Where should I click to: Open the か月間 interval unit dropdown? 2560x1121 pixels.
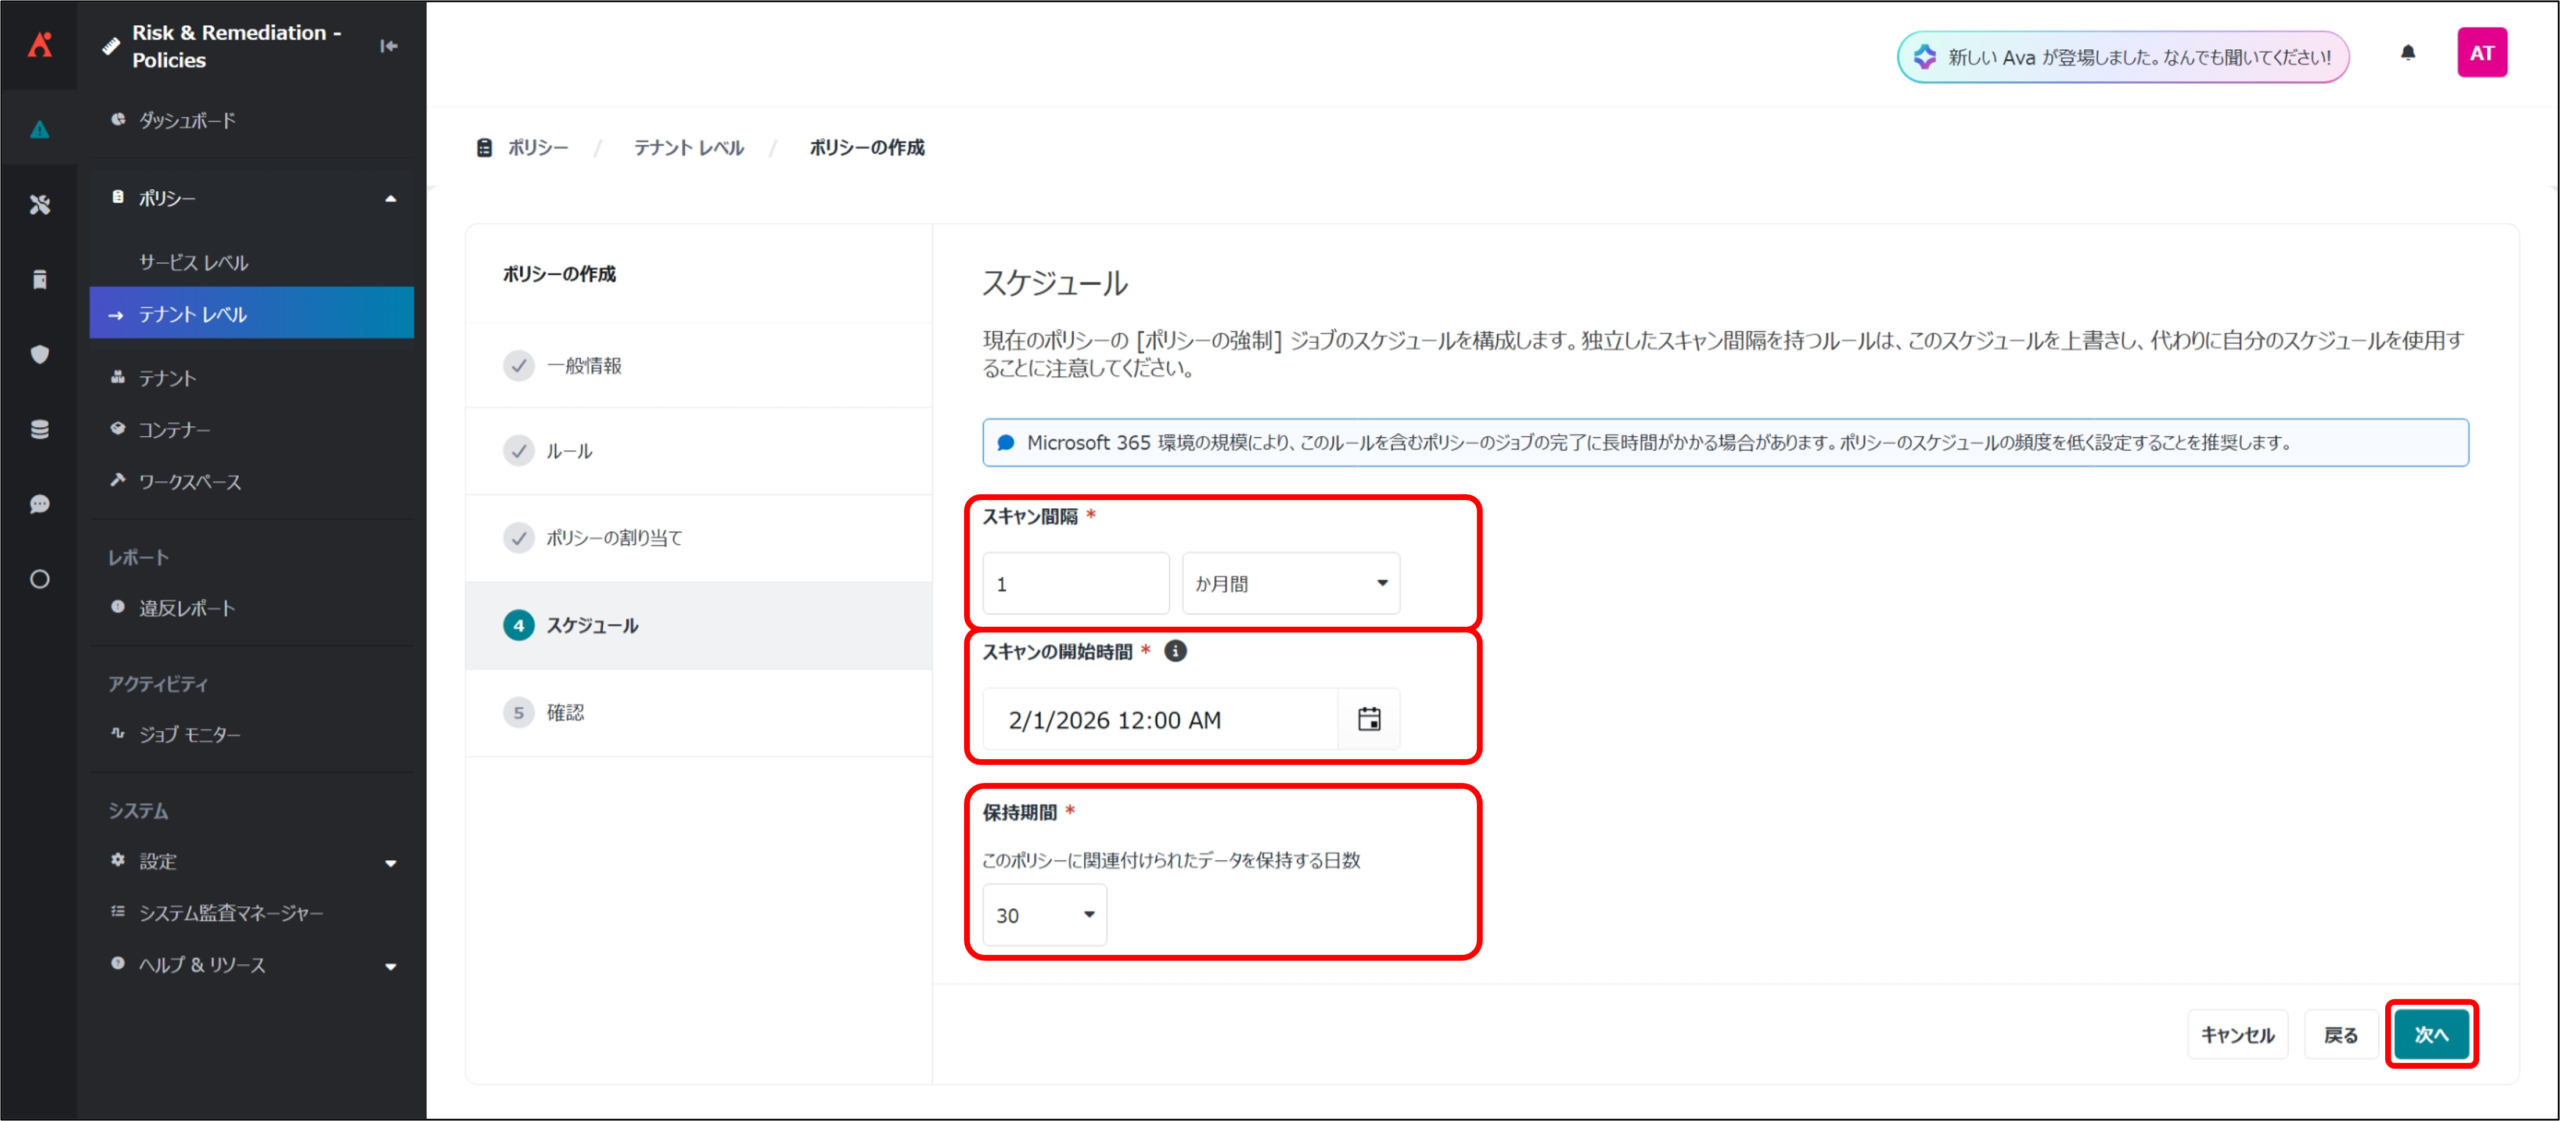1290,584
